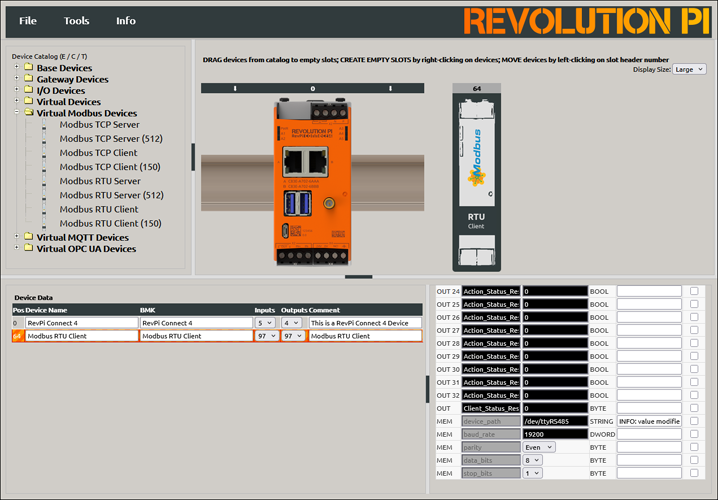Open the File menu
The width and height of the screenshot is (718, 500).
pos(28,21)
